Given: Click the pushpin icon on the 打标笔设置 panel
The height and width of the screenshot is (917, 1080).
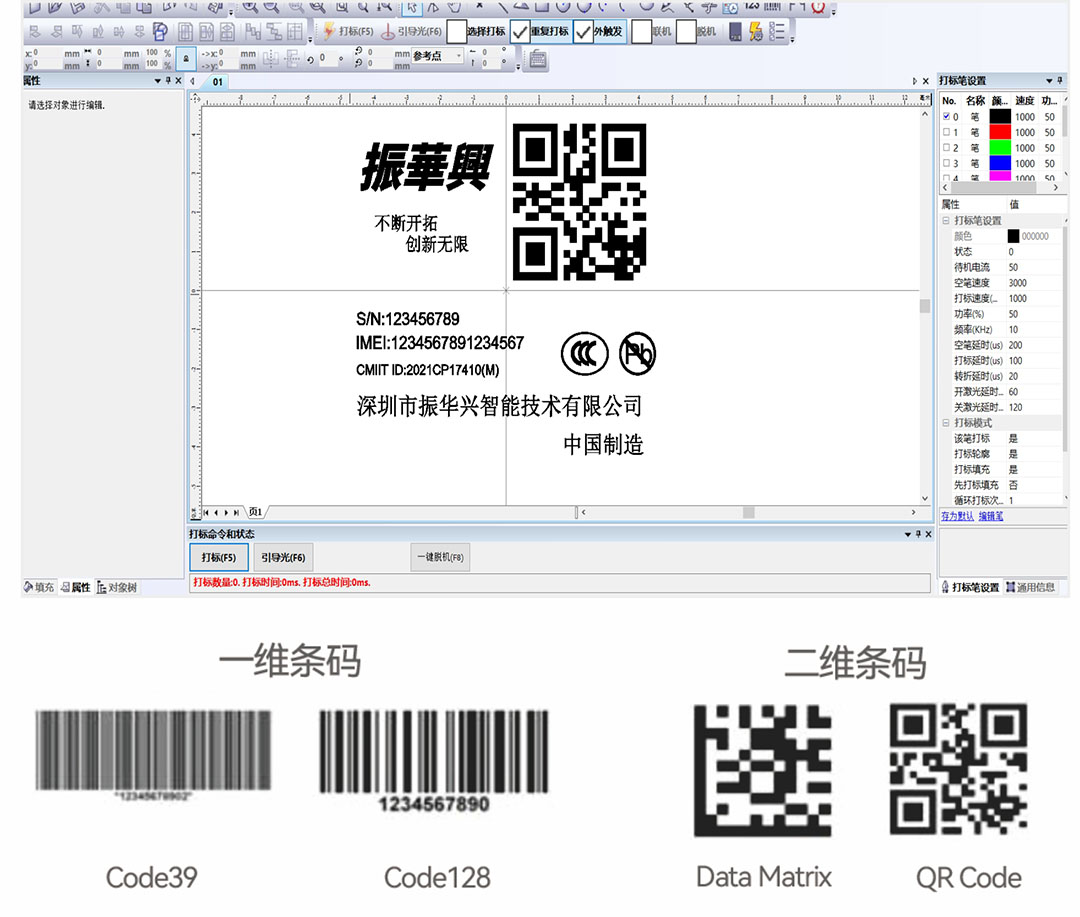Looking at the screenshot, I should [1060, 80].
